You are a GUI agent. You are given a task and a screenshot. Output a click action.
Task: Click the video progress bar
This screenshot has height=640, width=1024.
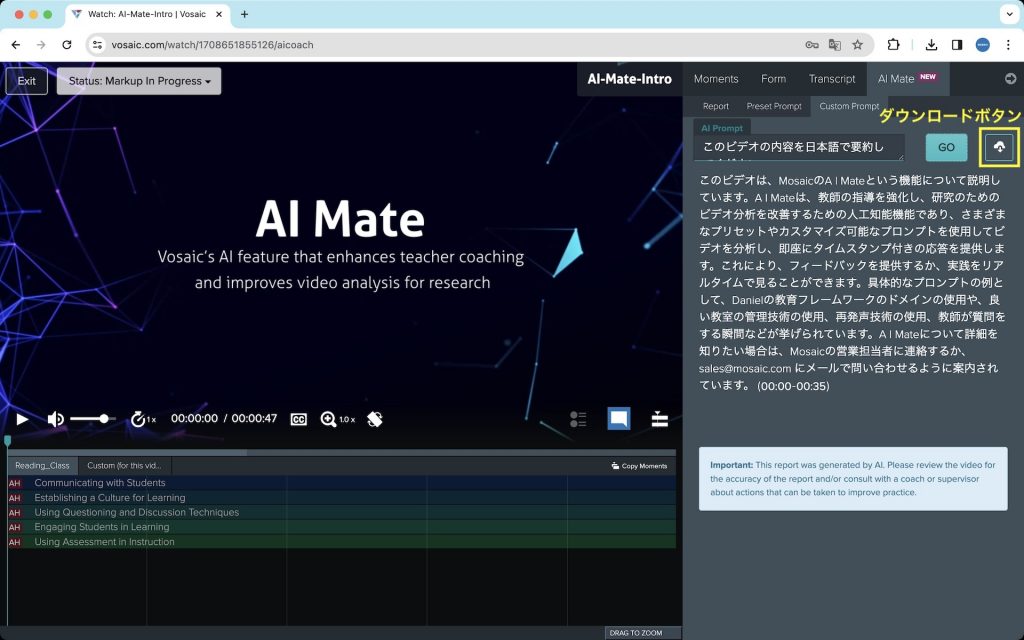tap(341, 452)
